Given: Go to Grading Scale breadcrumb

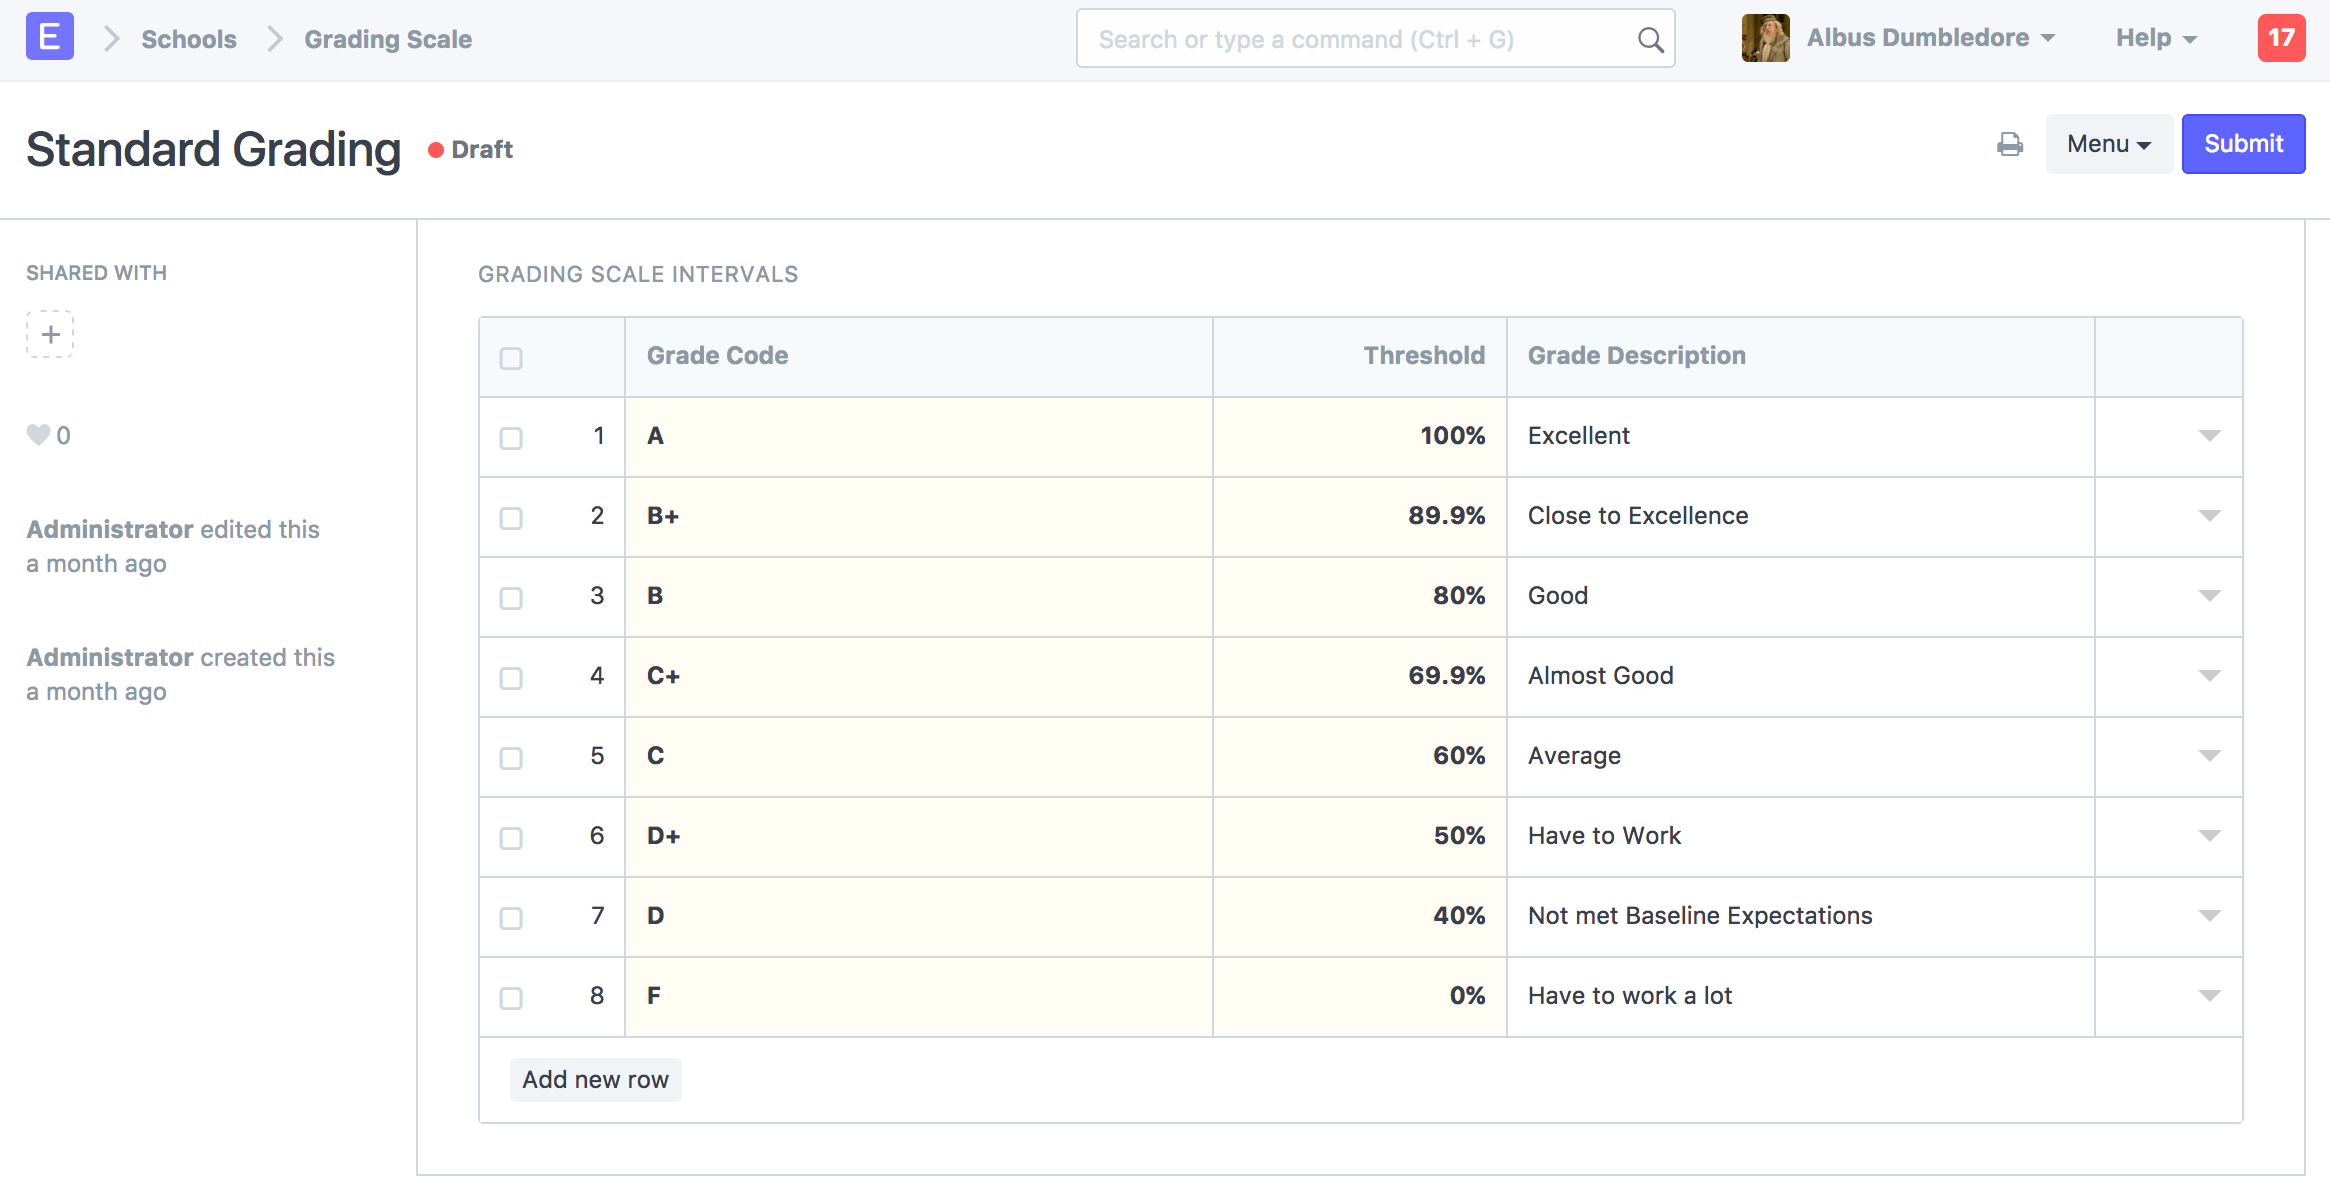Looking at the screenshot, I should [x=388, y=39].
